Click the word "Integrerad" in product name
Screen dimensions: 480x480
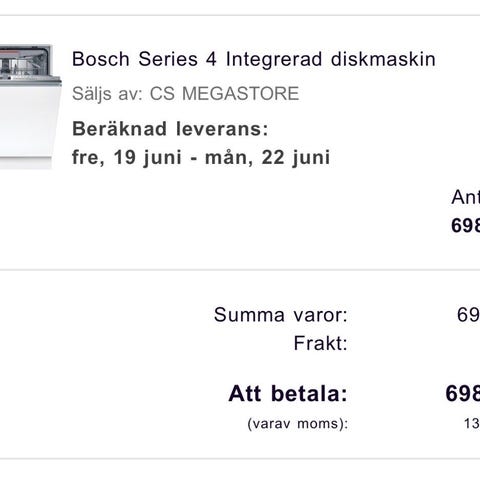point(274,60)
